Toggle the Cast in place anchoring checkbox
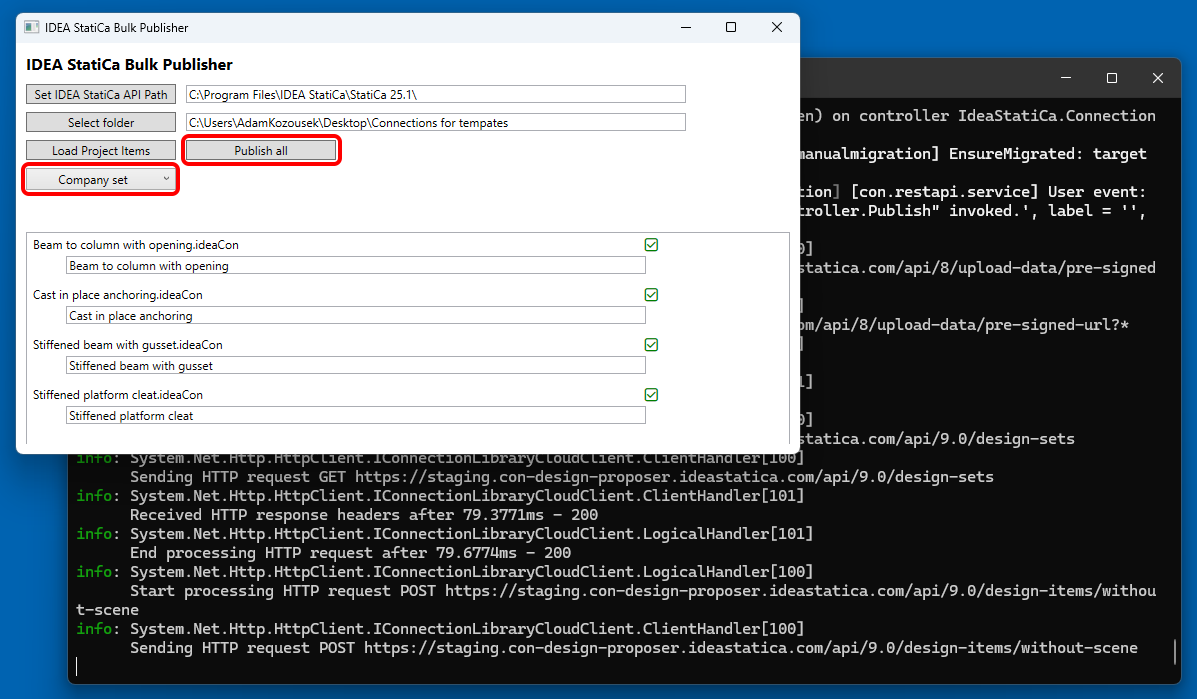 coord(651,295)
